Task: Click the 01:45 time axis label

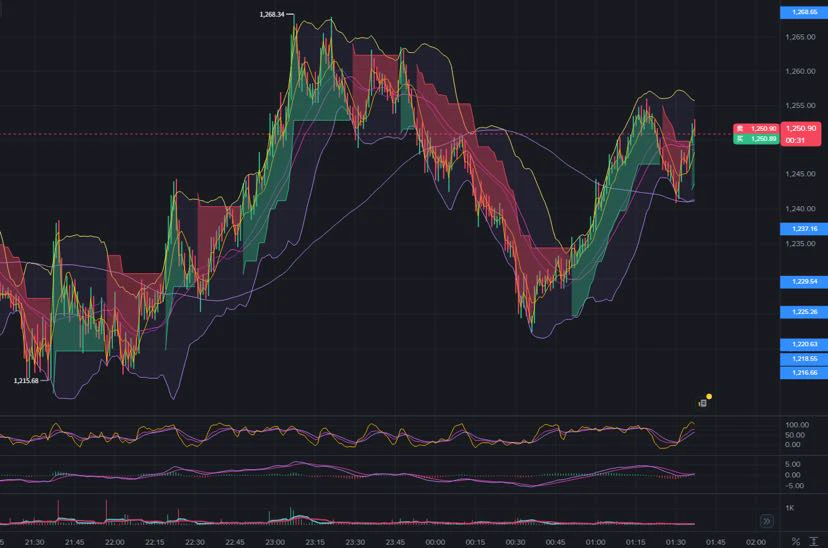Action: [x=716, y=542]
